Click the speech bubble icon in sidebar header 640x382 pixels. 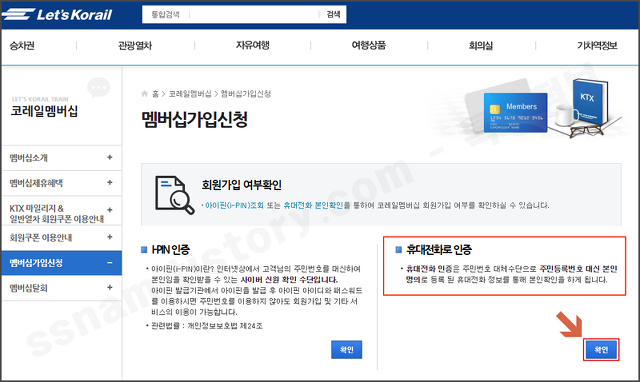99,87
